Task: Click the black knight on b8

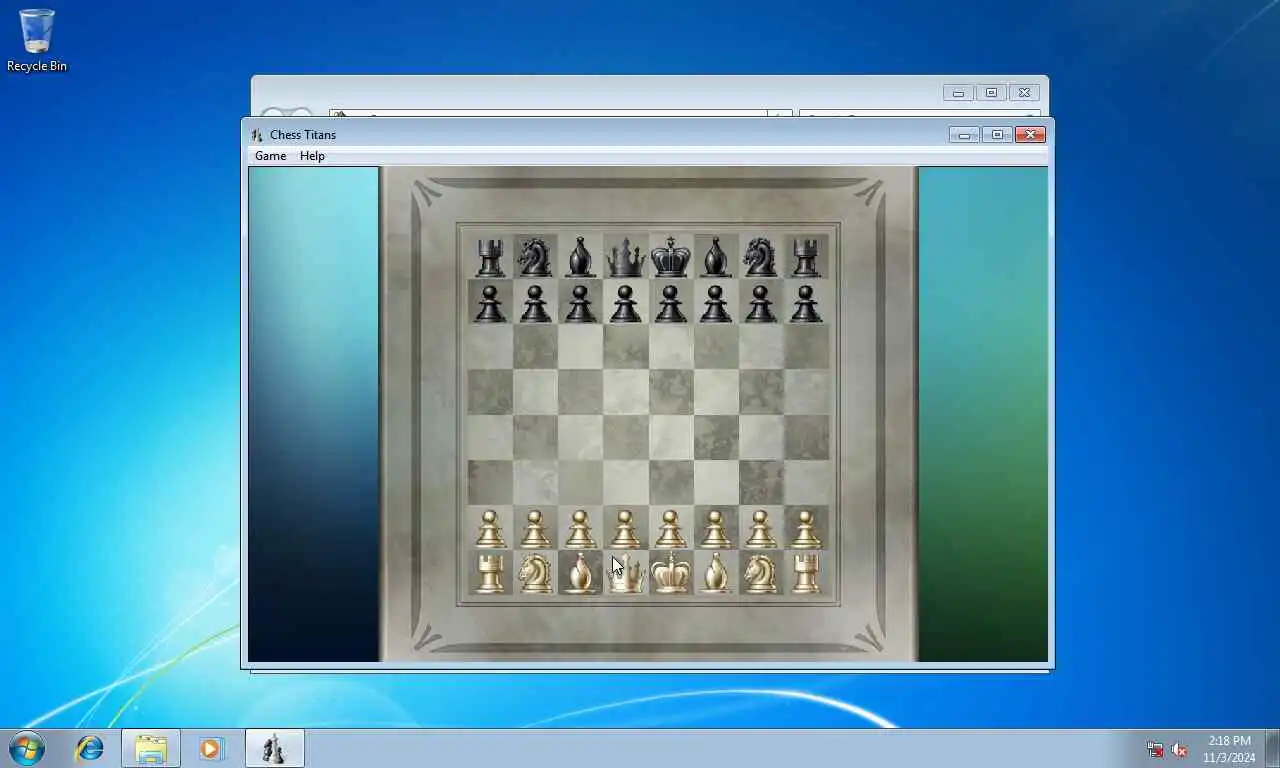Action: tap(535, 257)
